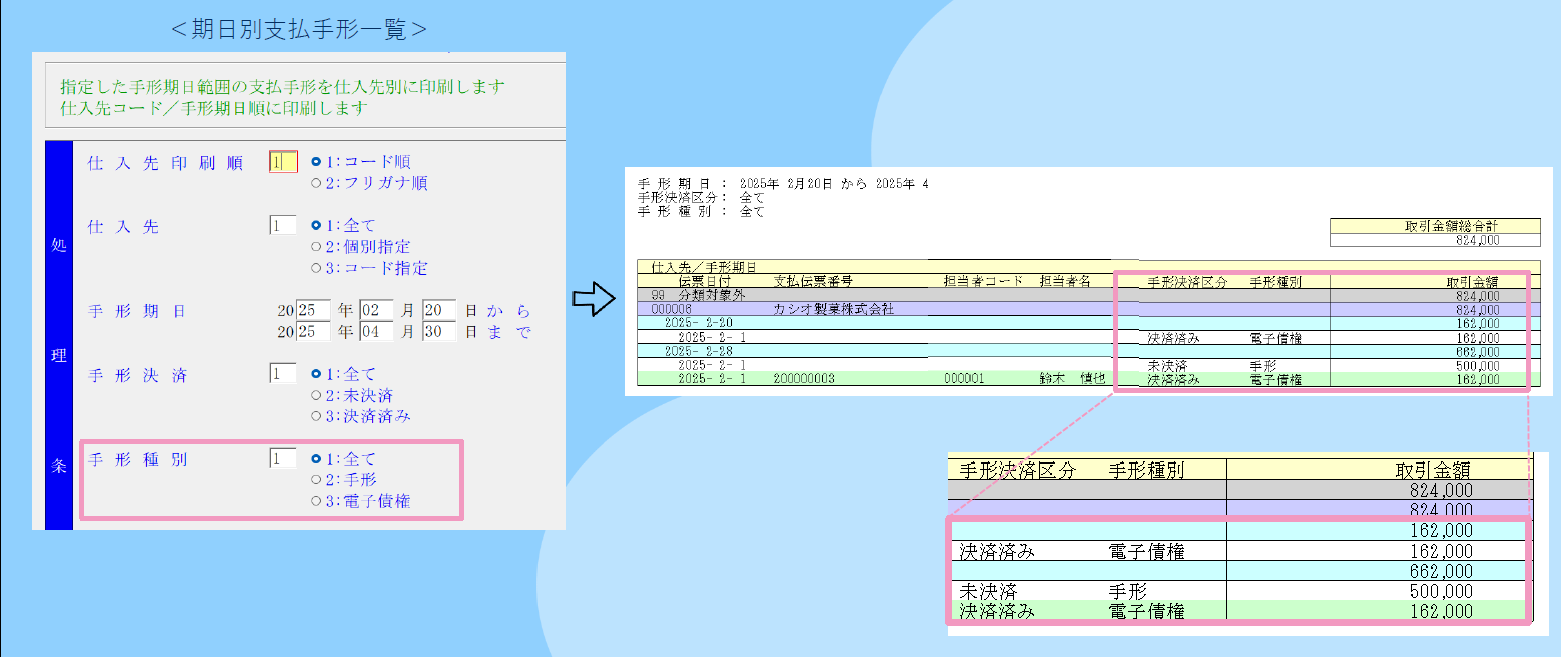Click the 支払伝票番号 column header
This screenshot has width=1561, height=657.
coord(813,282)
